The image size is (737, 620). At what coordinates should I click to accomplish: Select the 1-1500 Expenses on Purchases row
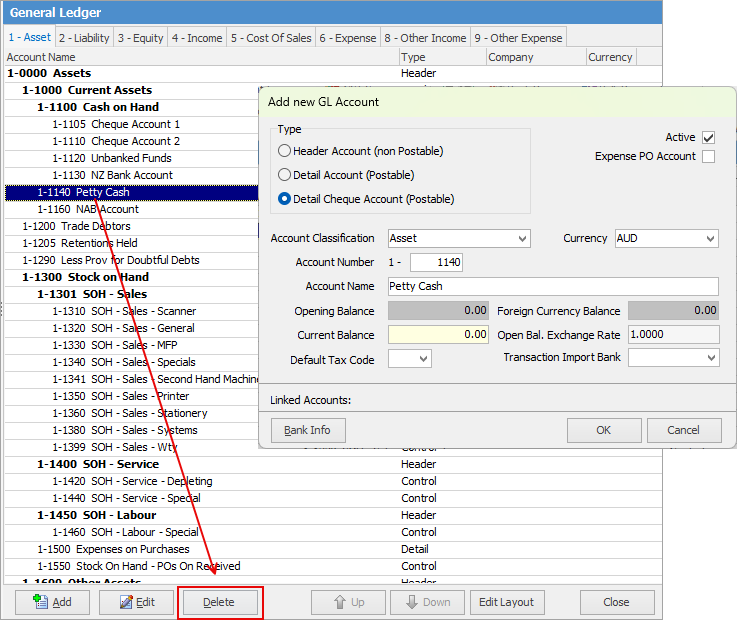pos(333,549)
